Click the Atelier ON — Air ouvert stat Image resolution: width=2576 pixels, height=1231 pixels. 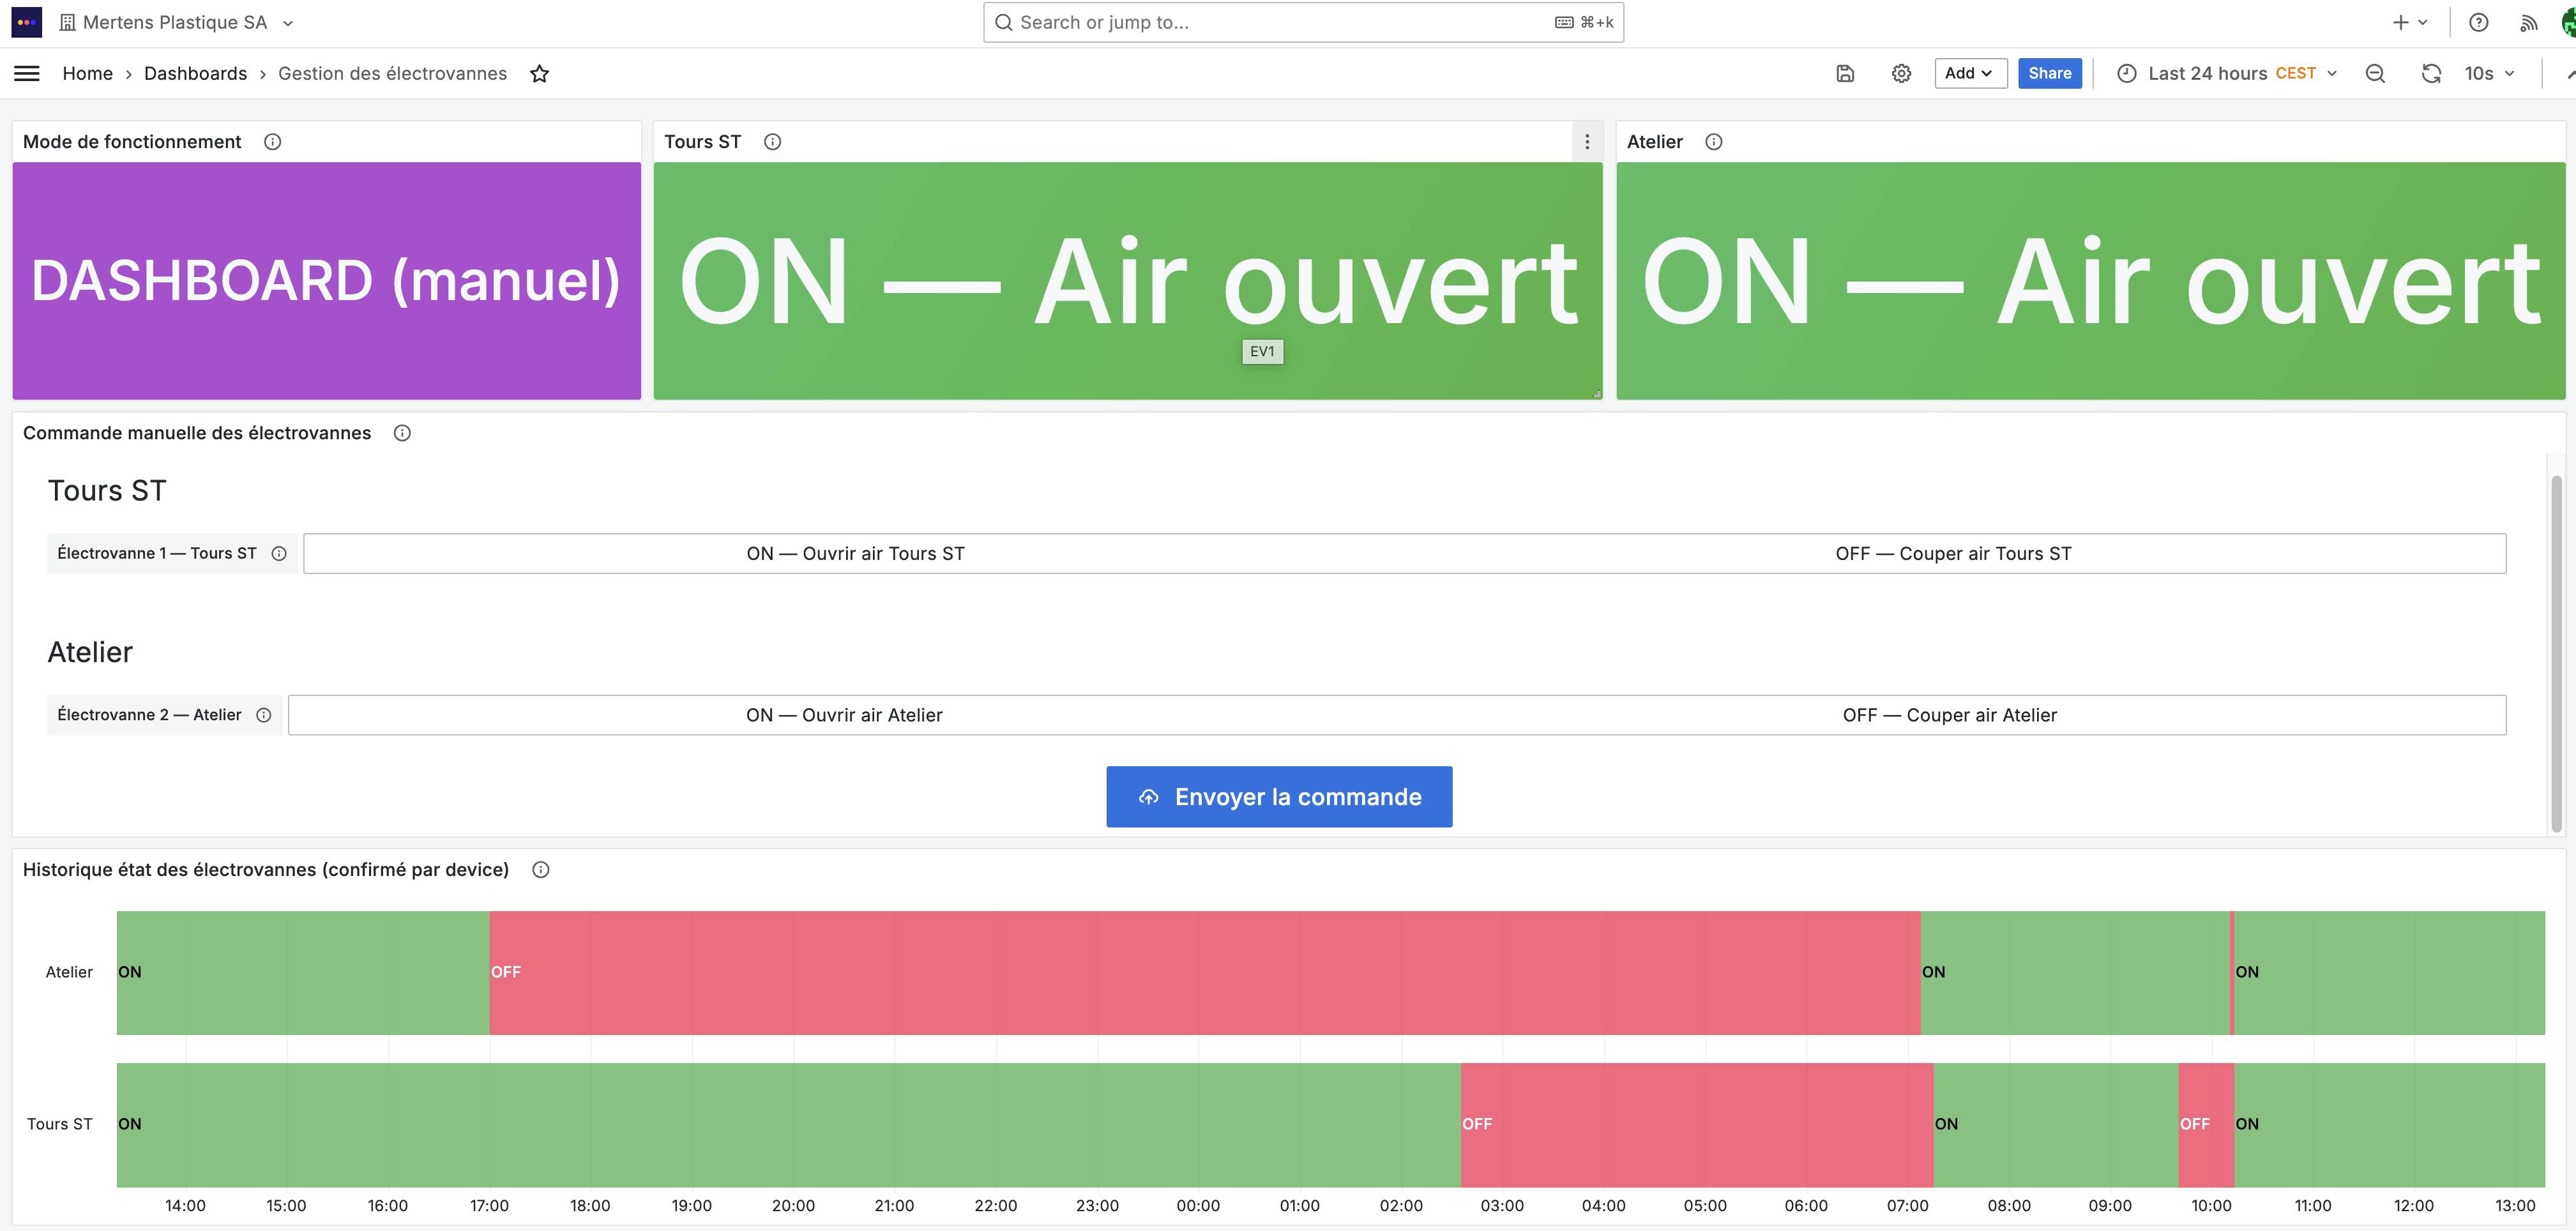(2090, 281)
